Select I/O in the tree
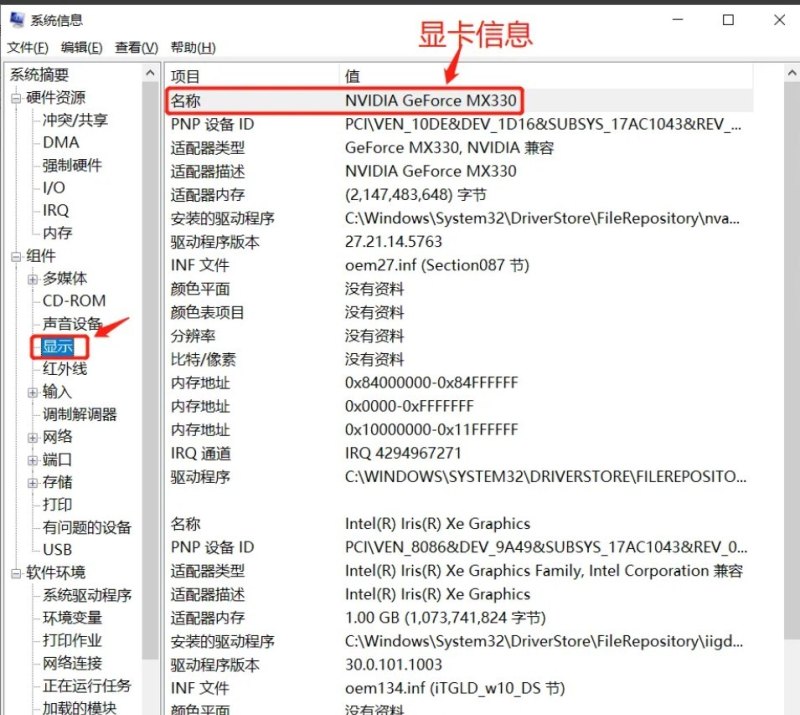 click(x=54, y=188)
